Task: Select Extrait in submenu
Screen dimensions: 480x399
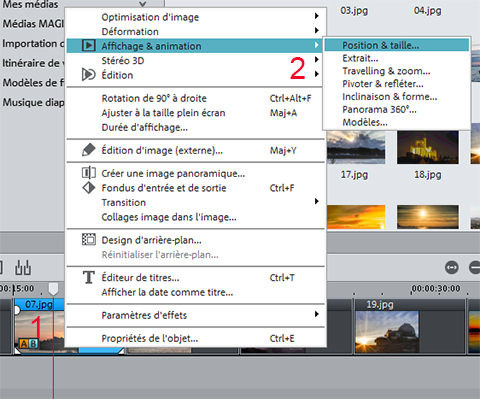Action: point(397,58)
